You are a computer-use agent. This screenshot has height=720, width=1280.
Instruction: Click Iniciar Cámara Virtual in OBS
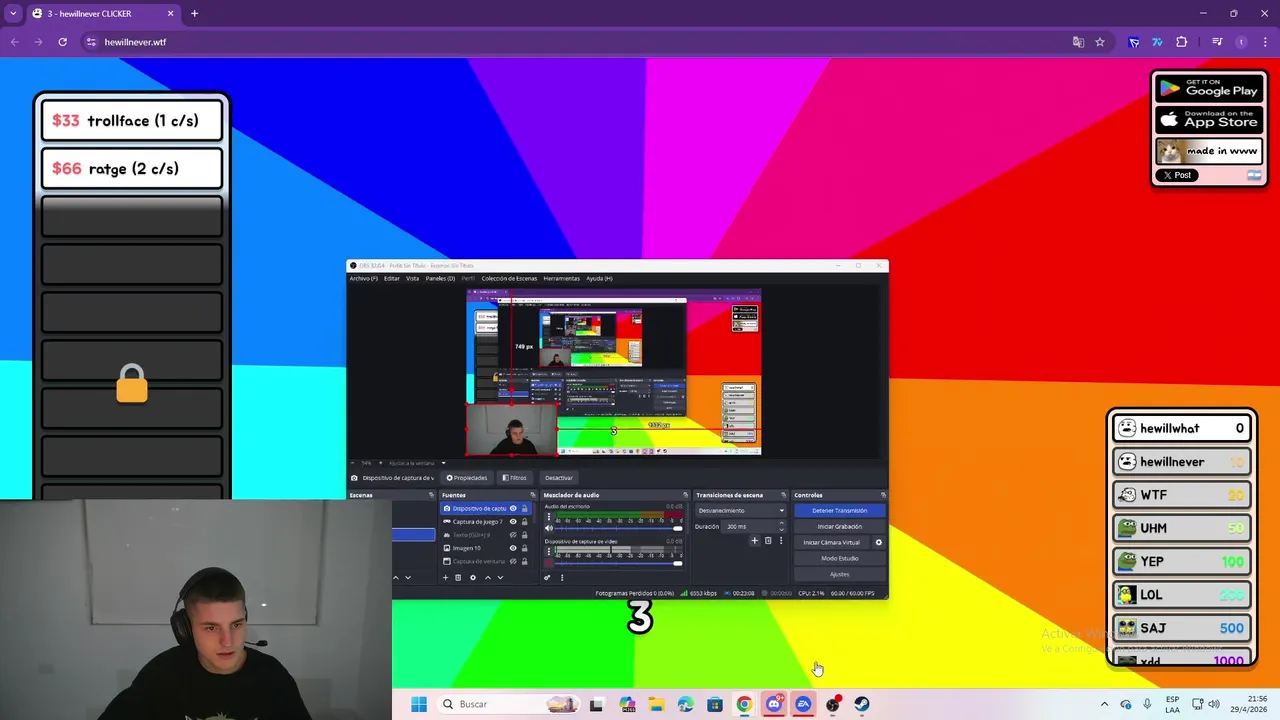click(832, 543)
